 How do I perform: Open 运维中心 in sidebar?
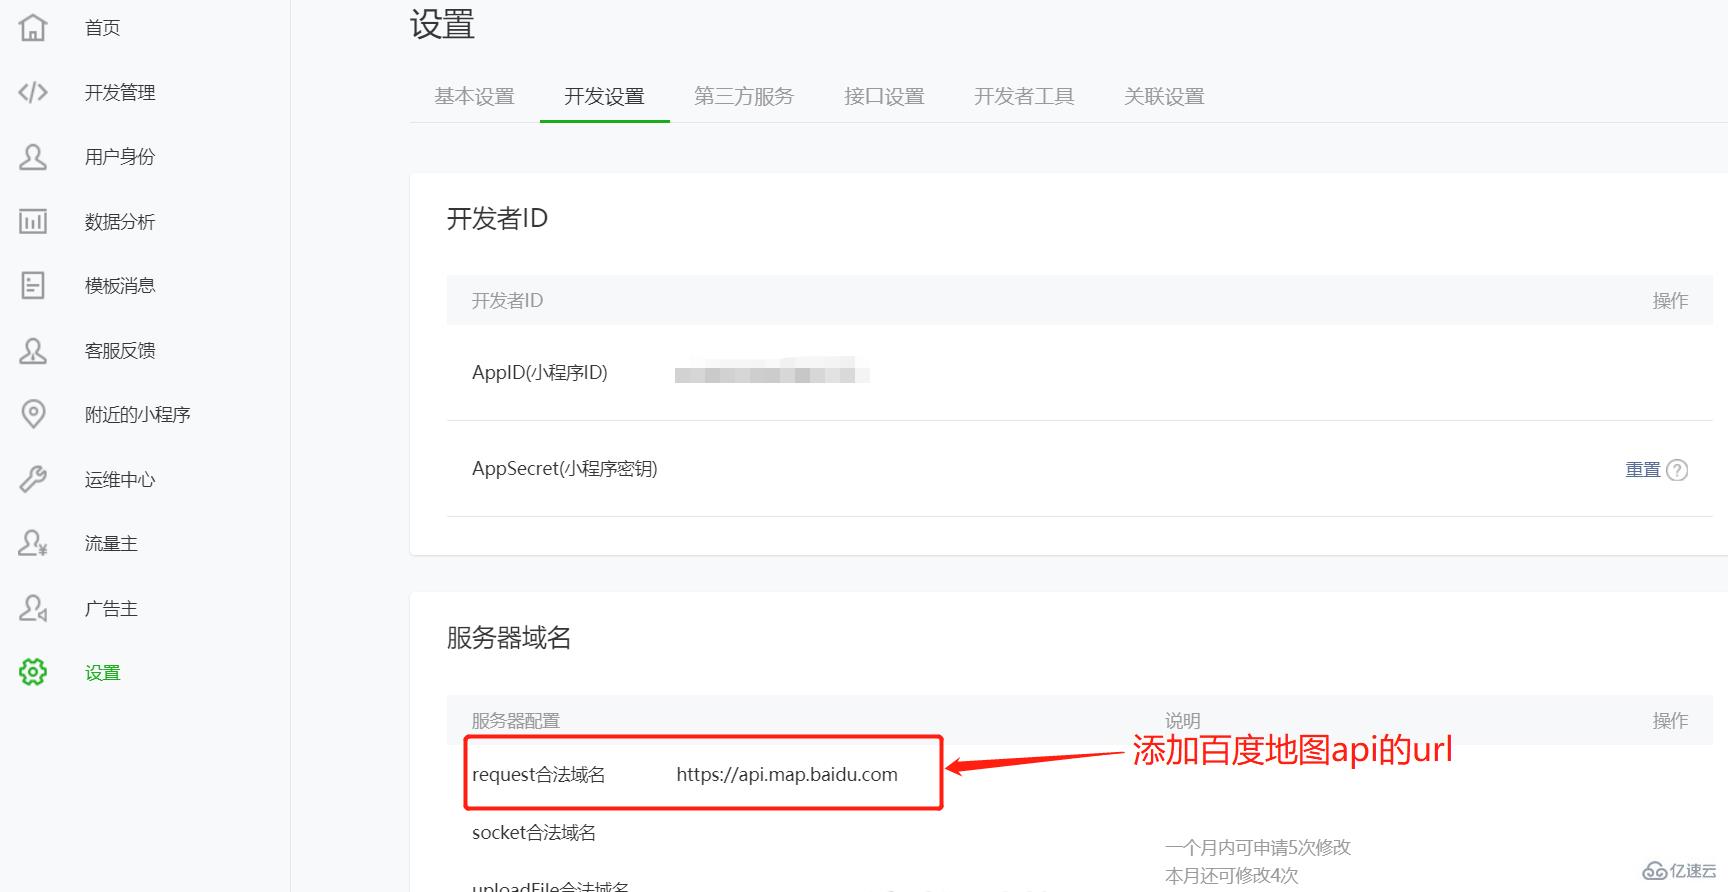[x=120, y=480]
